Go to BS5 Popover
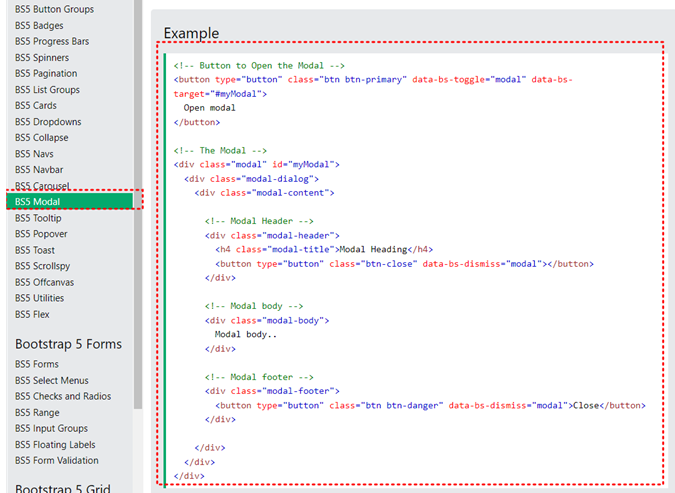Screen dimensions: 675x493 tap(41, 234)
